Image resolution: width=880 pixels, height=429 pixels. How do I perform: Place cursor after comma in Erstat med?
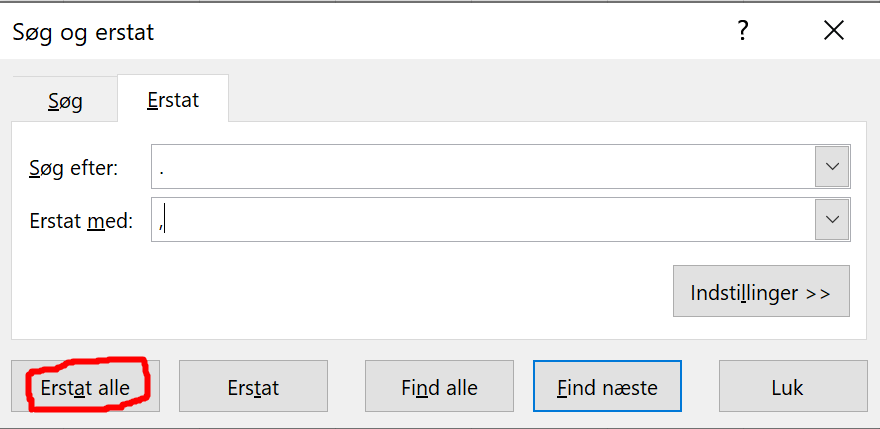165,221
